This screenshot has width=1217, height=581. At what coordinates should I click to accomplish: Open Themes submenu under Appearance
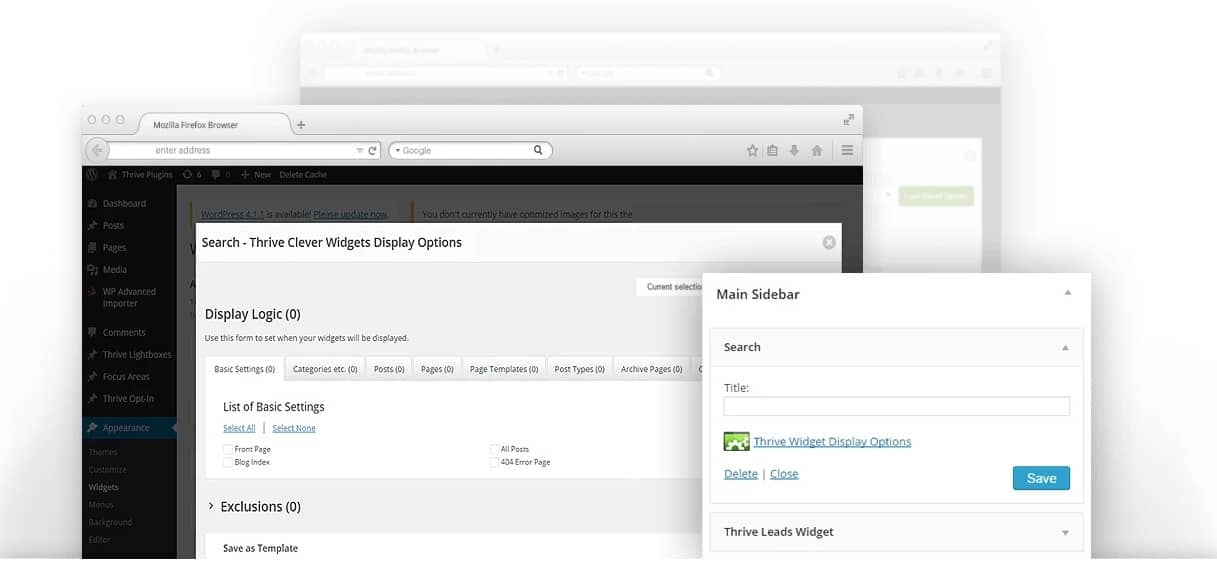coord(103,452)
